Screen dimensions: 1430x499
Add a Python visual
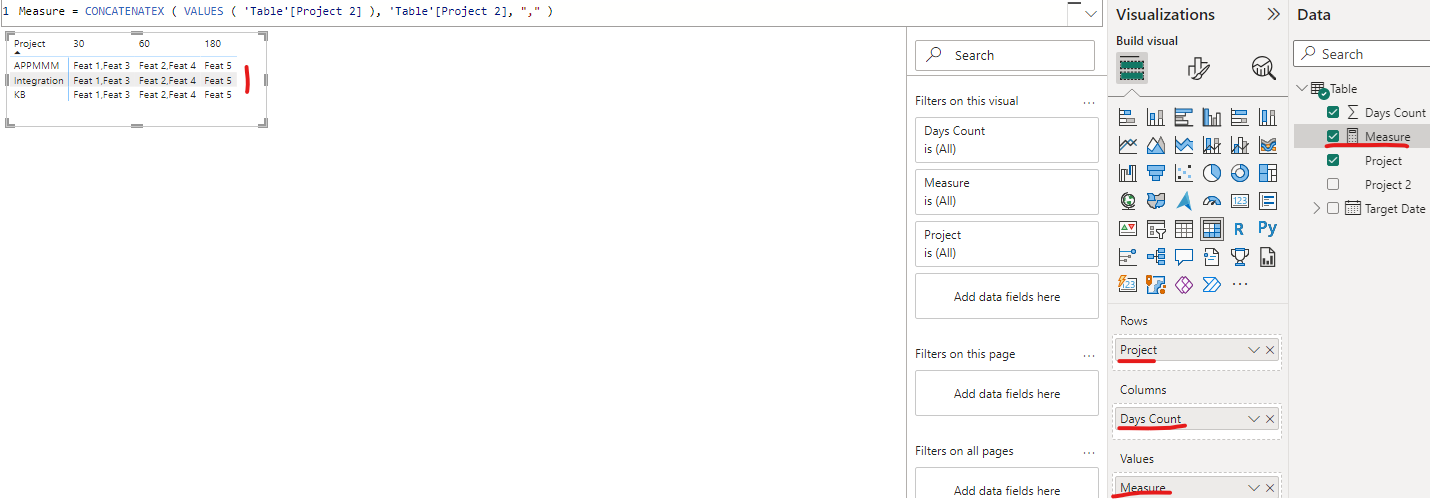[x=1268, y=229]
